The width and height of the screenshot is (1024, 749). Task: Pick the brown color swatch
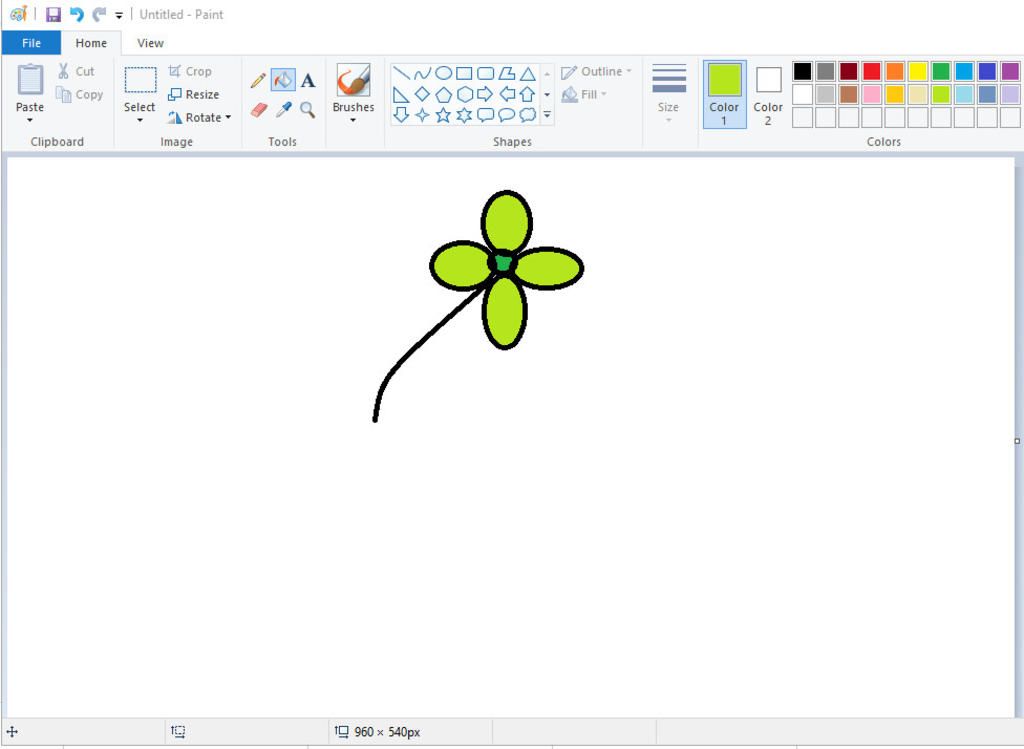[x=849, y=94]
